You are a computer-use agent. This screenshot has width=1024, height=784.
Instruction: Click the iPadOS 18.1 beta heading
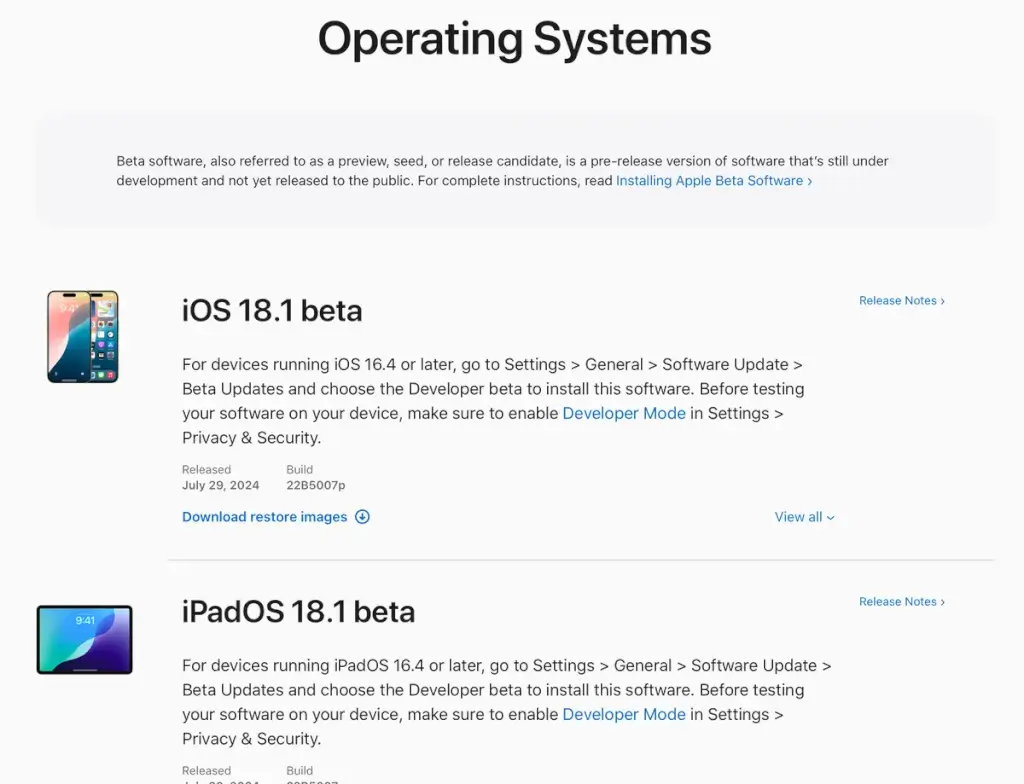298,612
